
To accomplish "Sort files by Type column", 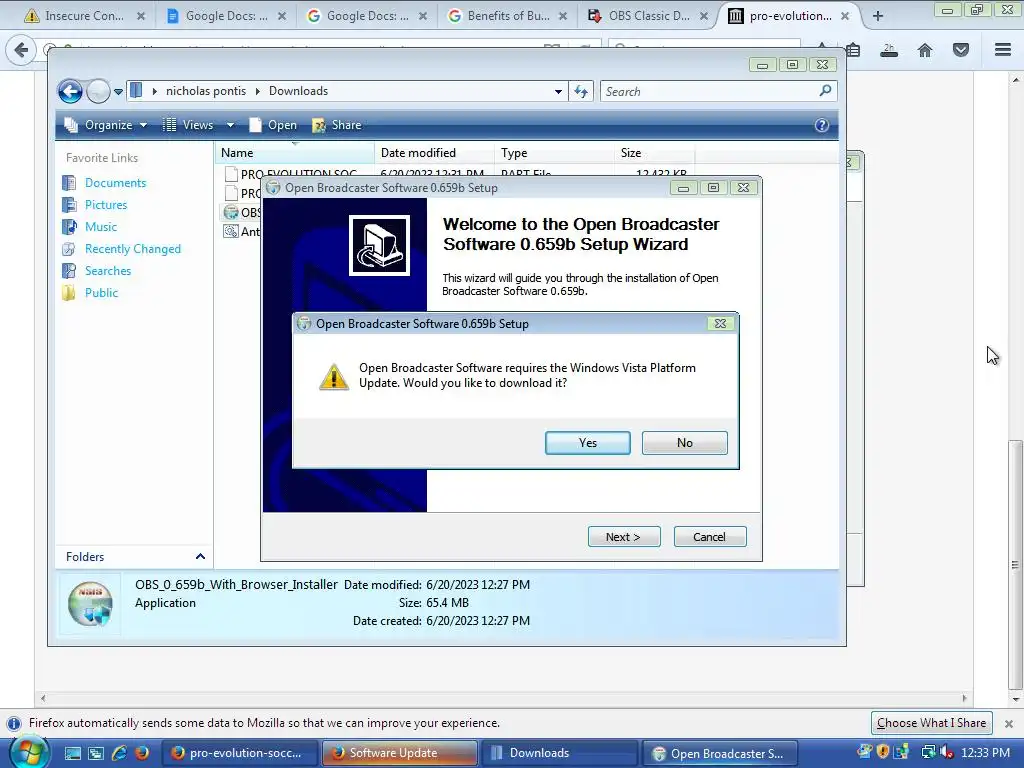I will (554, 153).
